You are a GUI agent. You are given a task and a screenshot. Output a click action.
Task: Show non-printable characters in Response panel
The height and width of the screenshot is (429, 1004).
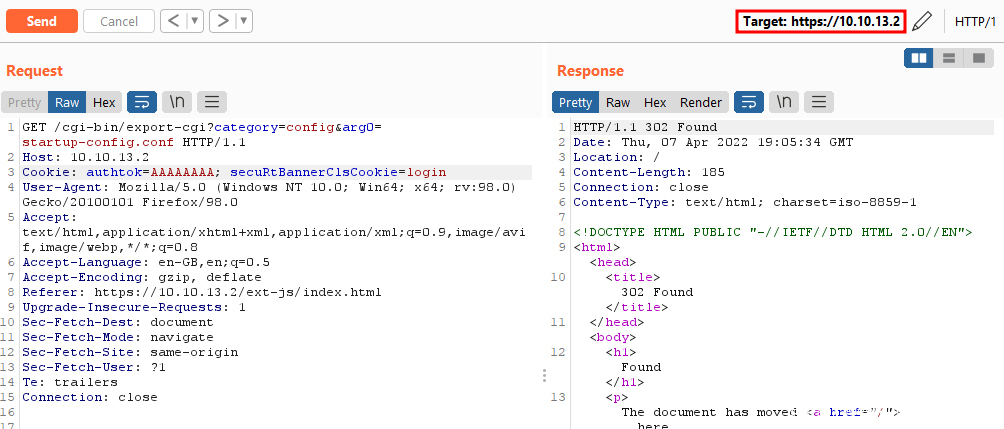point(784,102)
